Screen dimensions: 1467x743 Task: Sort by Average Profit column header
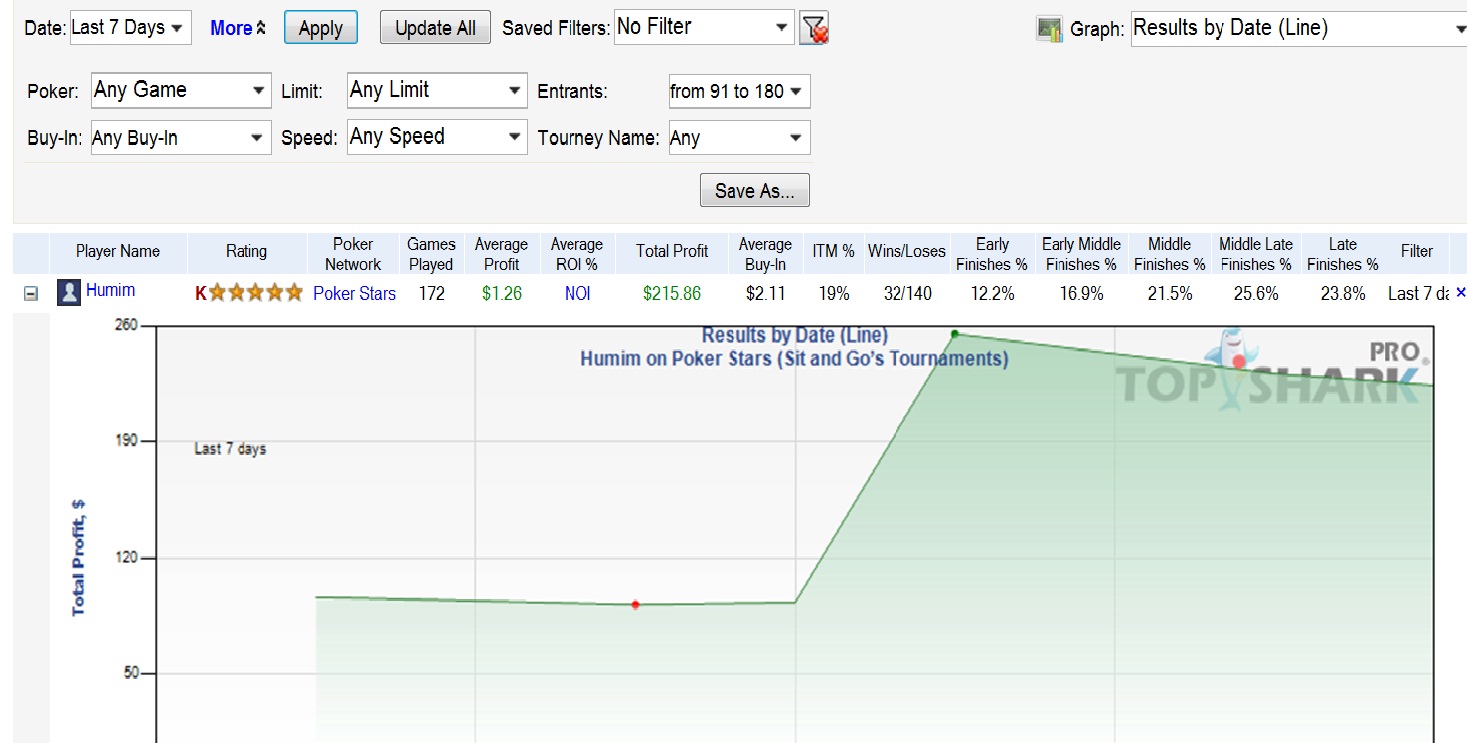coord(501,254)
